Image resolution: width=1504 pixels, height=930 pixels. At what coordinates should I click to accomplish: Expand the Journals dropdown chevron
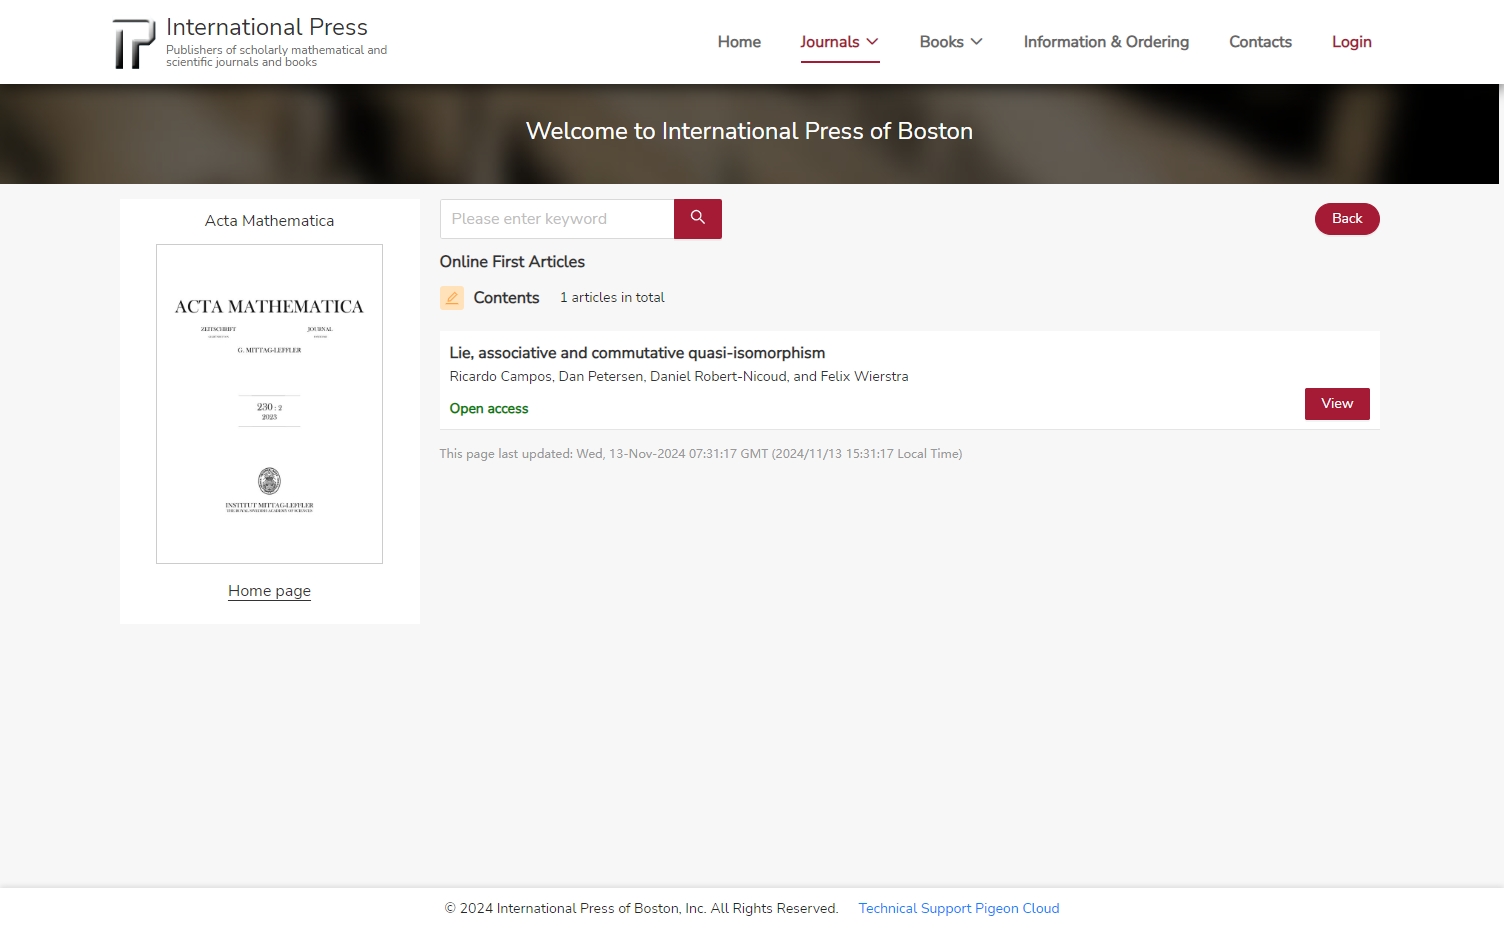point(872,42)
